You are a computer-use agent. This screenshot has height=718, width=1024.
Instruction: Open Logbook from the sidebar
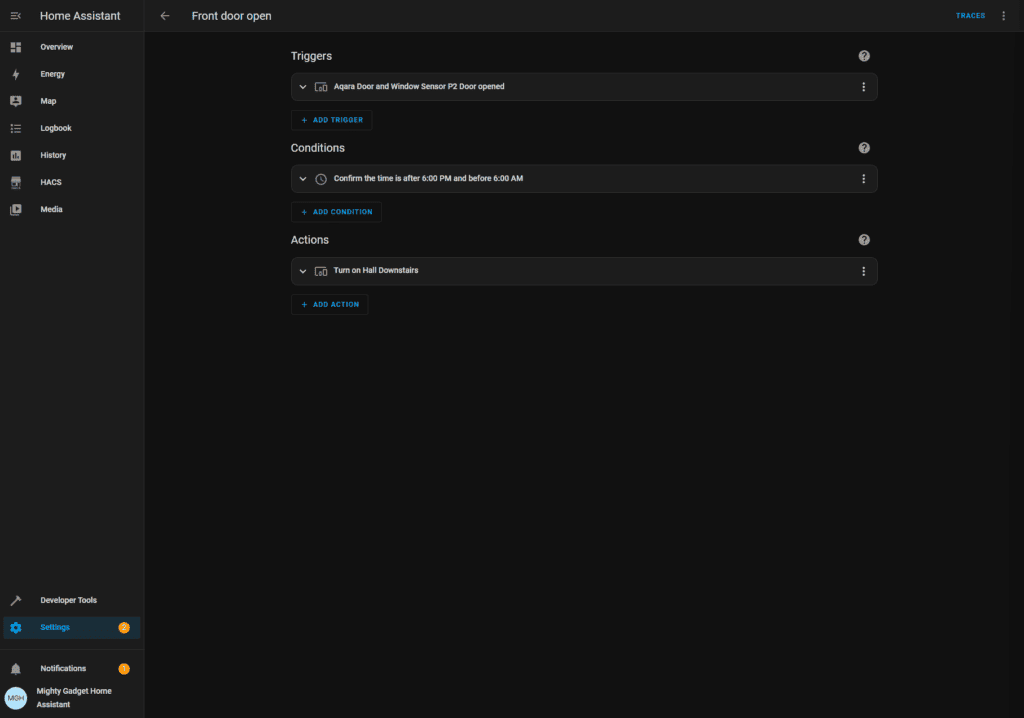pos(55,128)
